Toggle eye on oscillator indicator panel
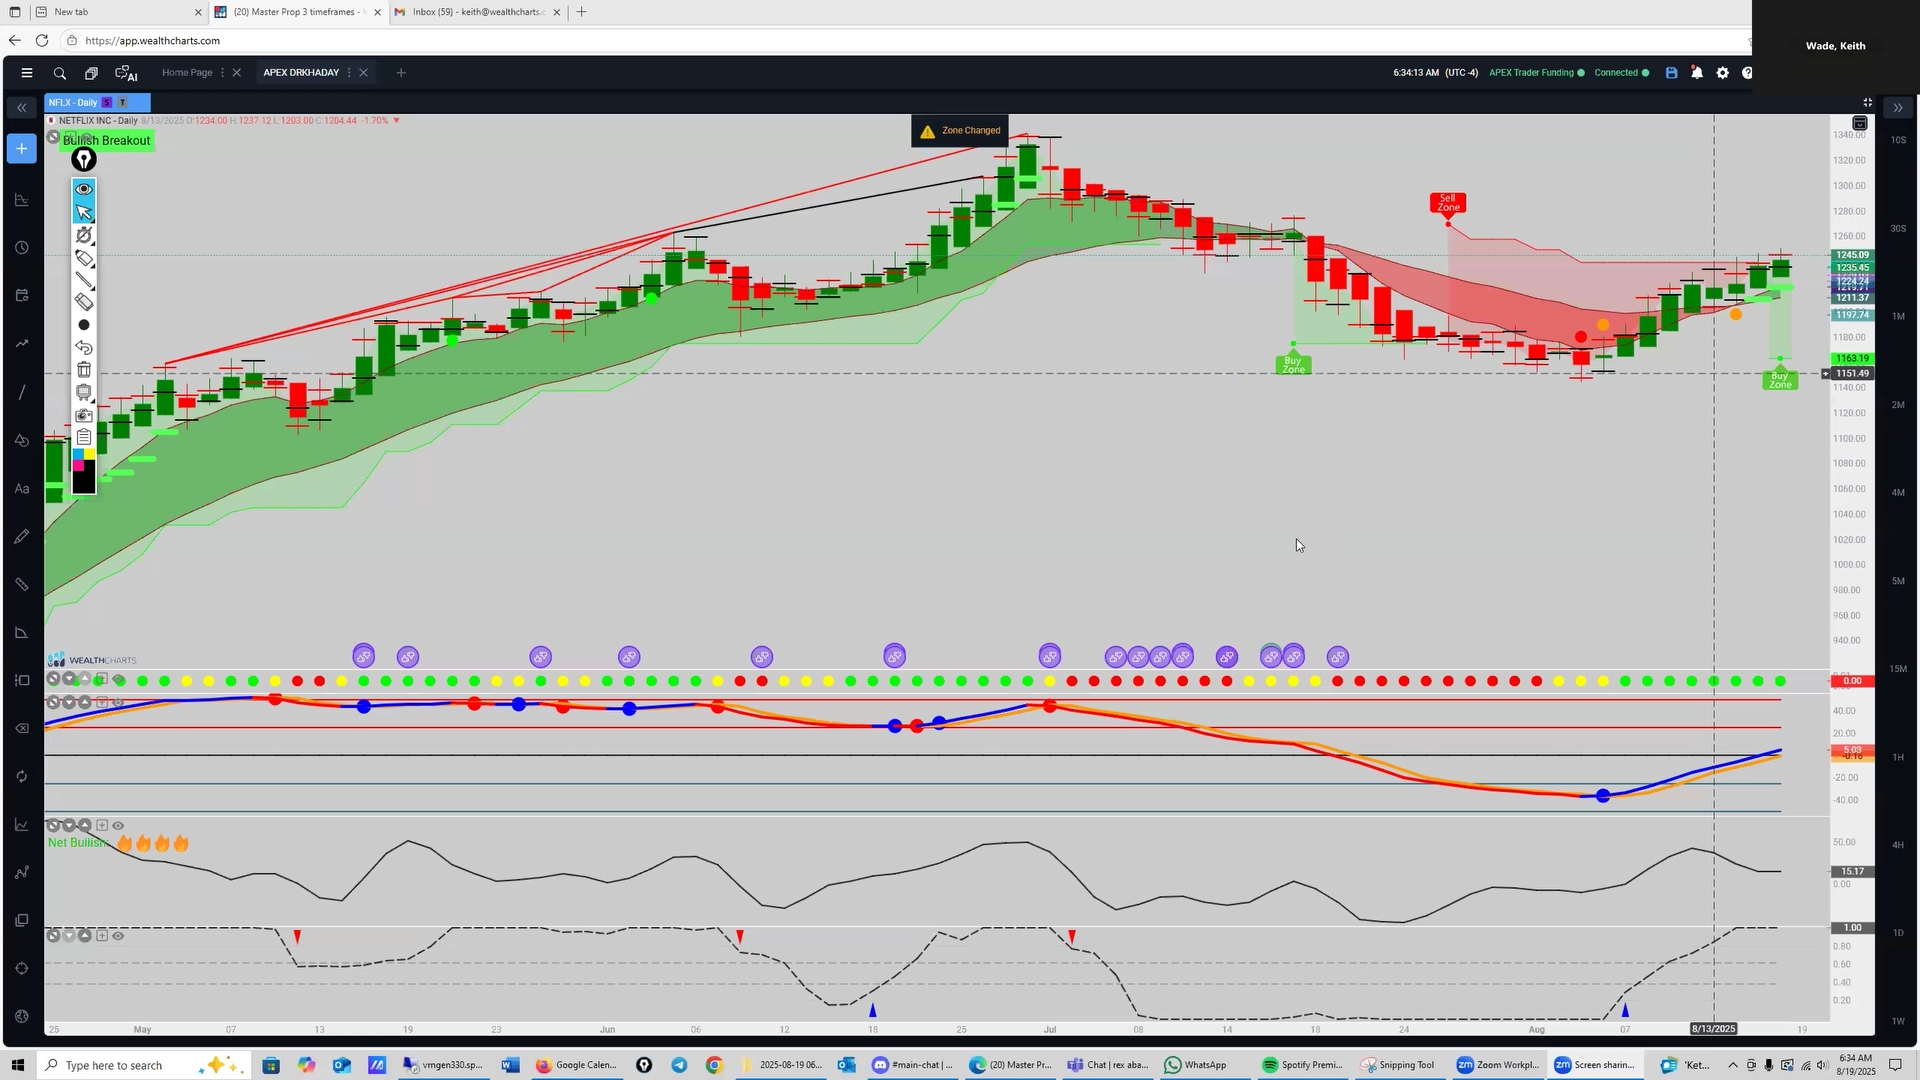Screen dimensions: 1920x1080 click(118, 703)
